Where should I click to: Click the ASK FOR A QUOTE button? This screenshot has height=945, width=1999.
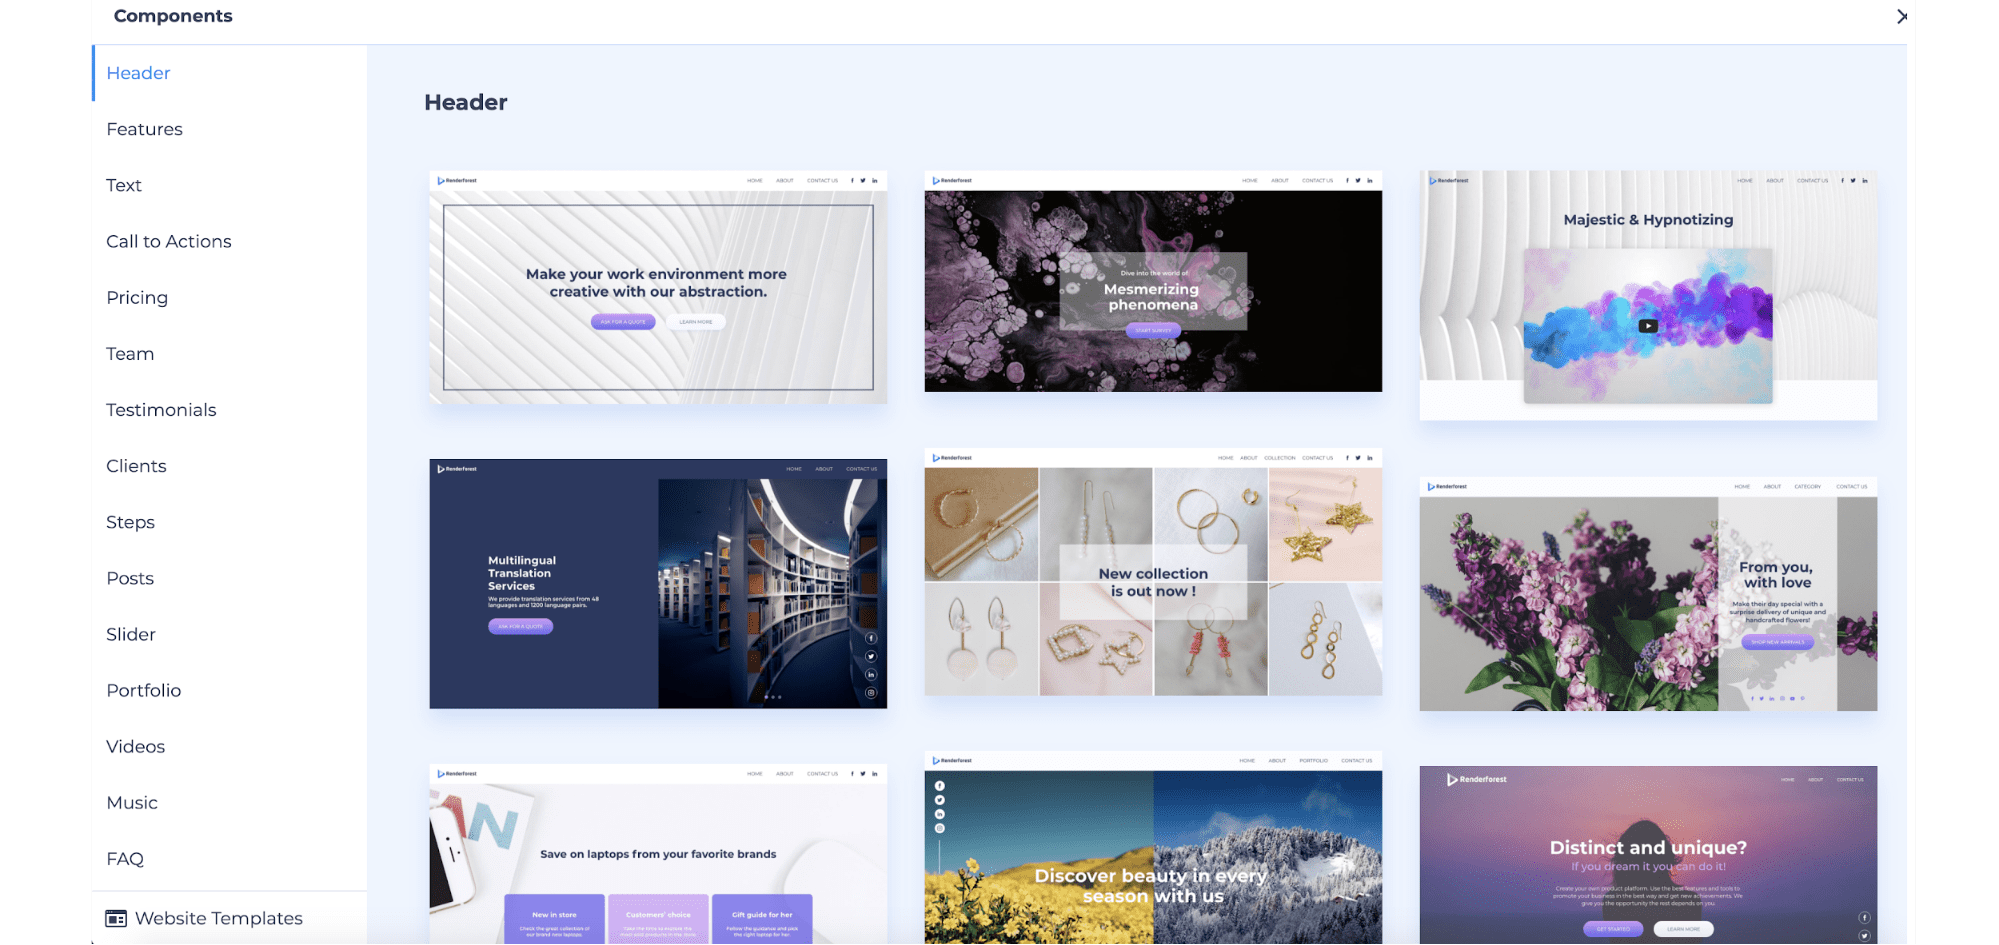pos(623,321)
